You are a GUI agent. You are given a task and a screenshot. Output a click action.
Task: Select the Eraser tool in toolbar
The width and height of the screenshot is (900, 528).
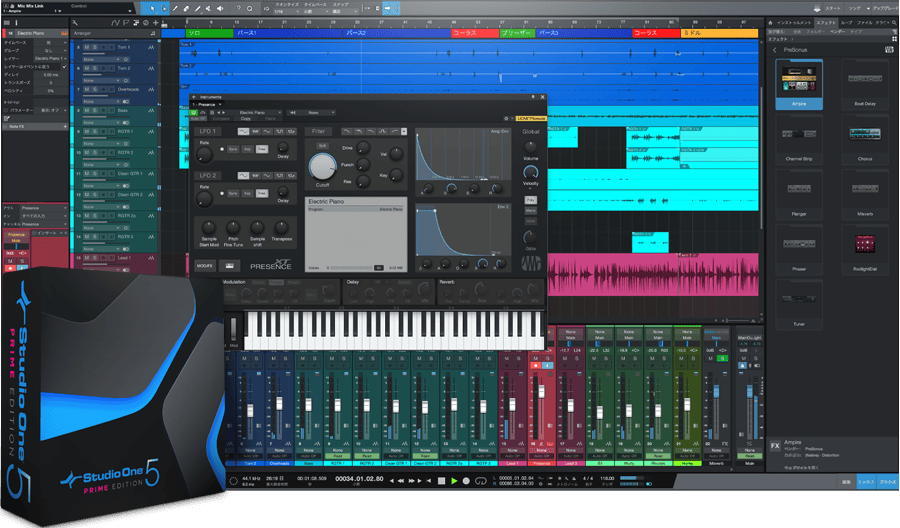[x=186, y=9]
